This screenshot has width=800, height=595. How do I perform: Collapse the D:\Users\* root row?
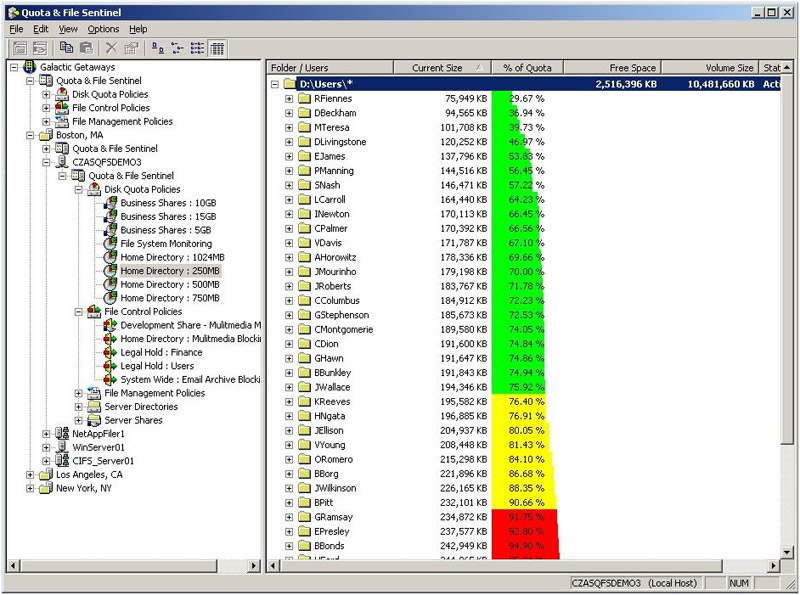point(274,84)
